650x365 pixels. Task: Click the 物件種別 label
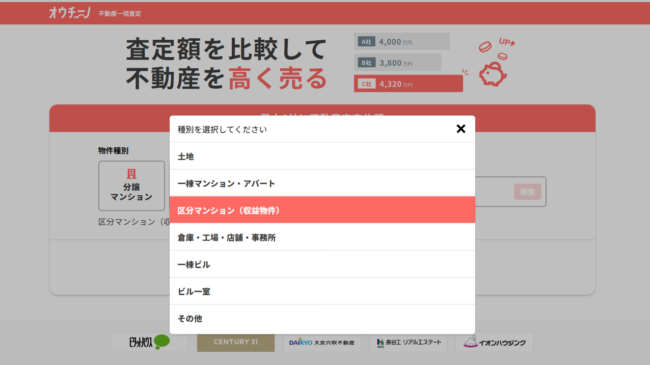[113, 151]
